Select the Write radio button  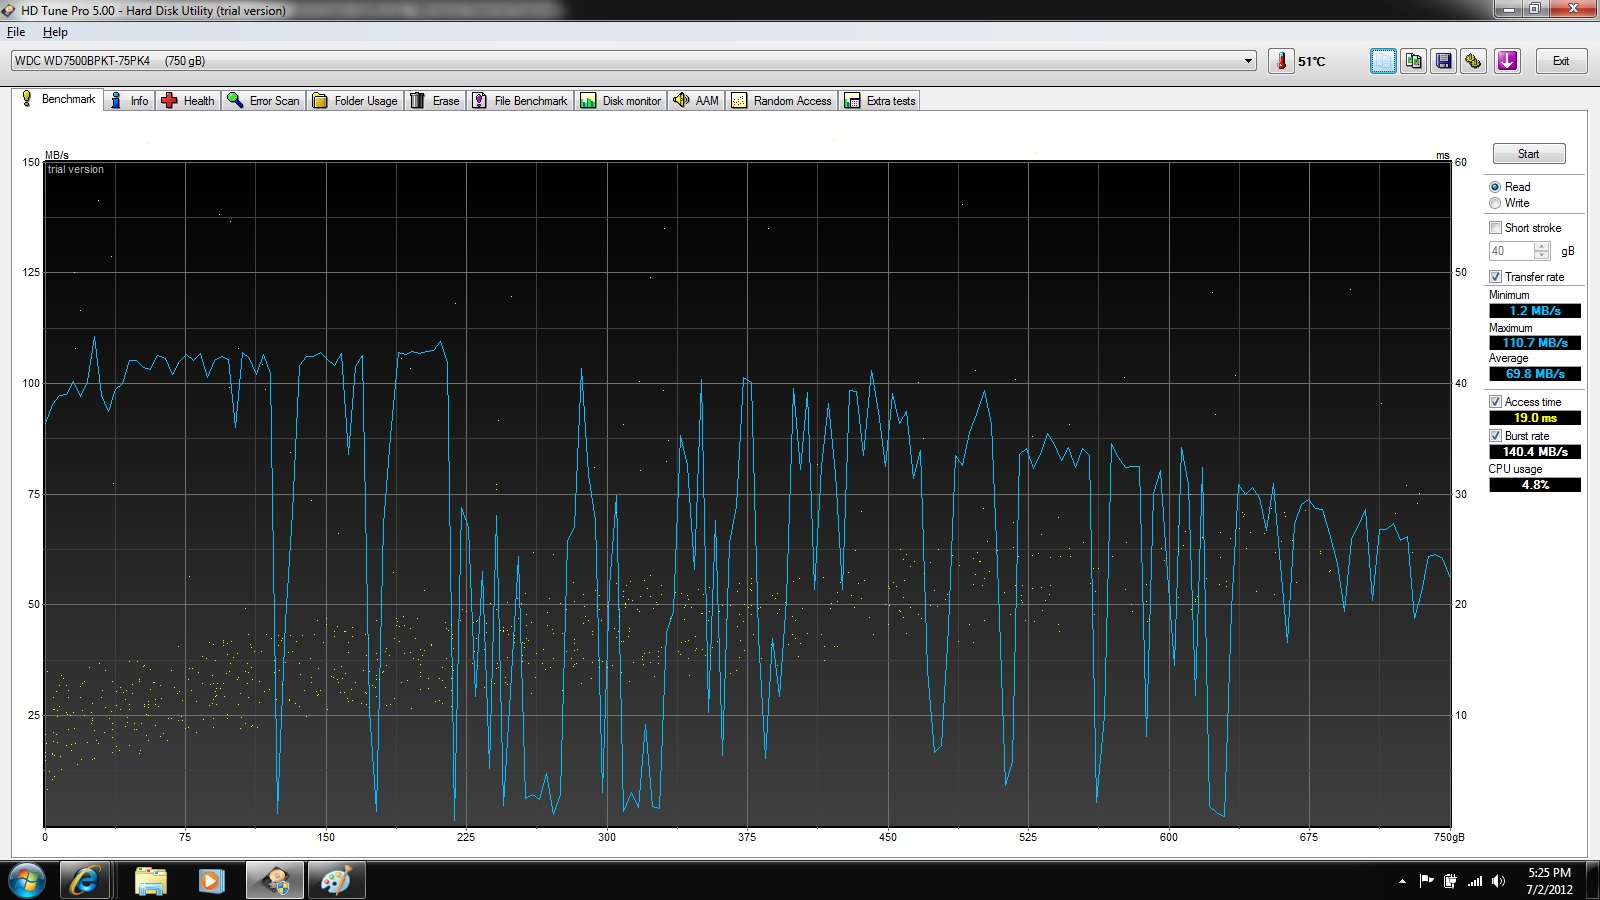1495,203
